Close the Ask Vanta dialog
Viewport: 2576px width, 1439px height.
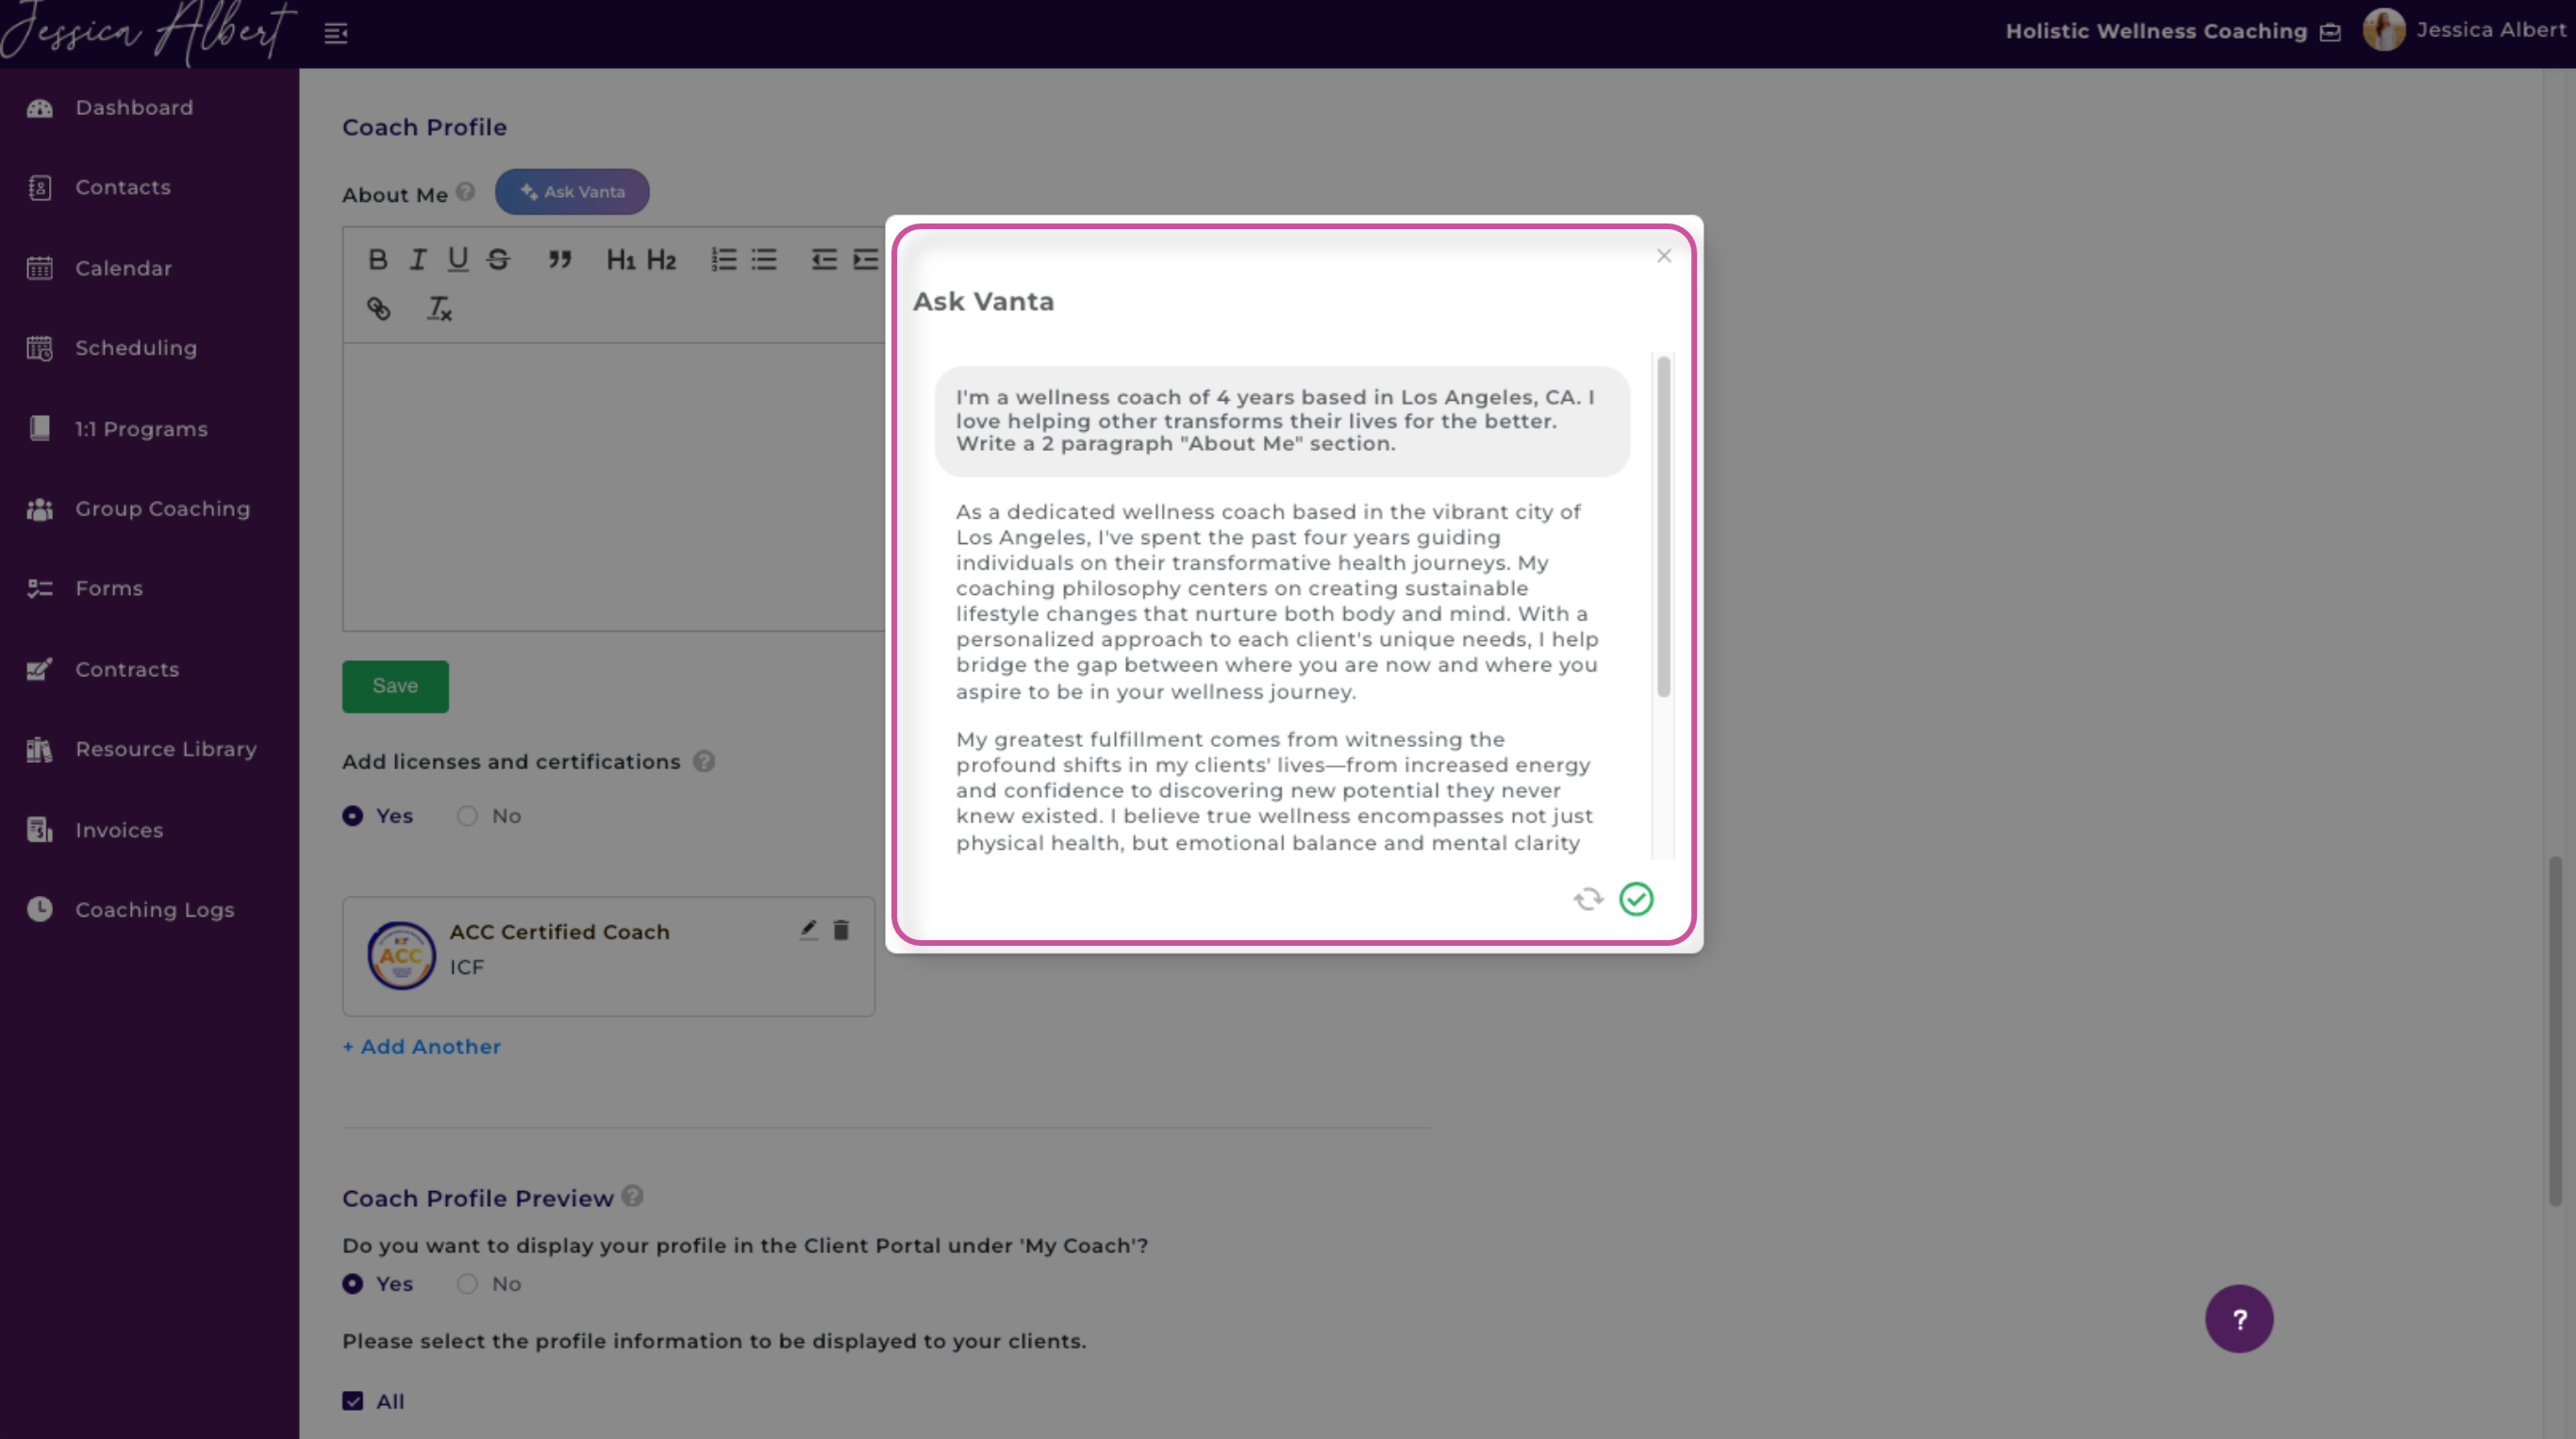(1664, 256)
